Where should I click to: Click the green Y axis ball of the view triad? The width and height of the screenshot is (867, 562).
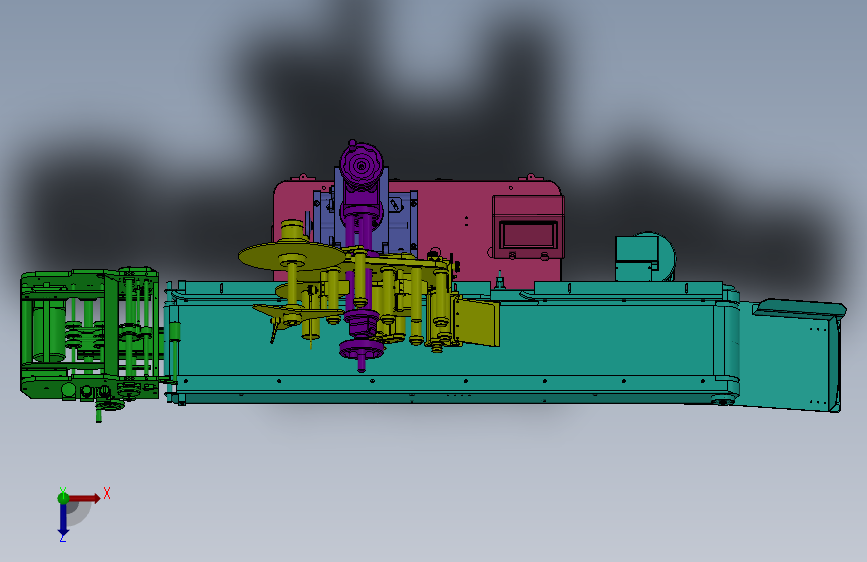coord(63,498)
